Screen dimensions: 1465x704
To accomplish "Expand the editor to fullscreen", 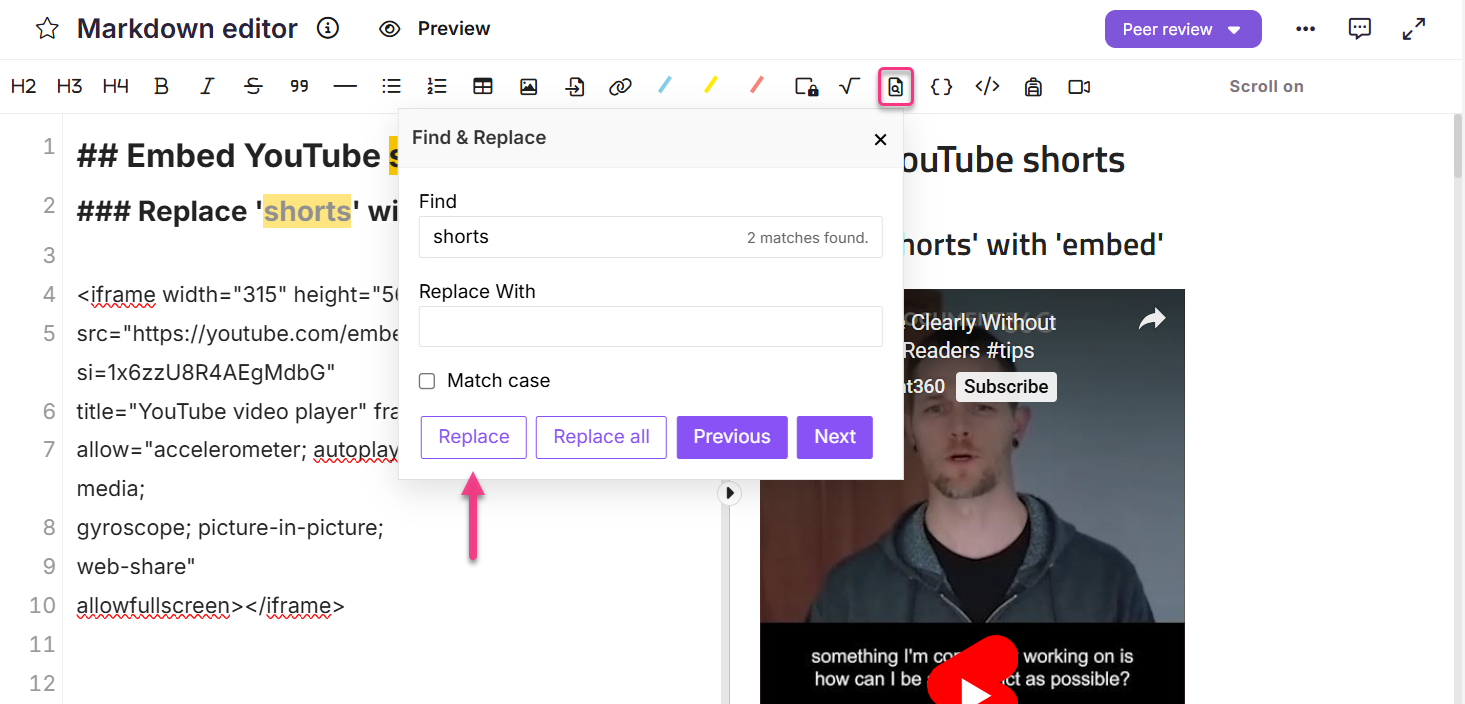I will click(x=1413, y=29).
